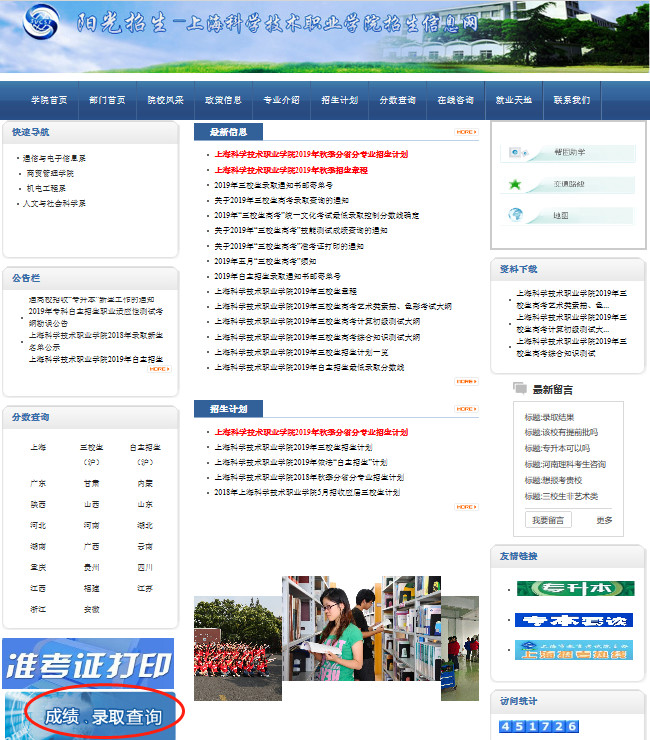Image resolution: width=650 pixels, height=740 pixels.
Task: Open 2019年自主招生录取通知书邮寄单号 link
Action: 278,276
